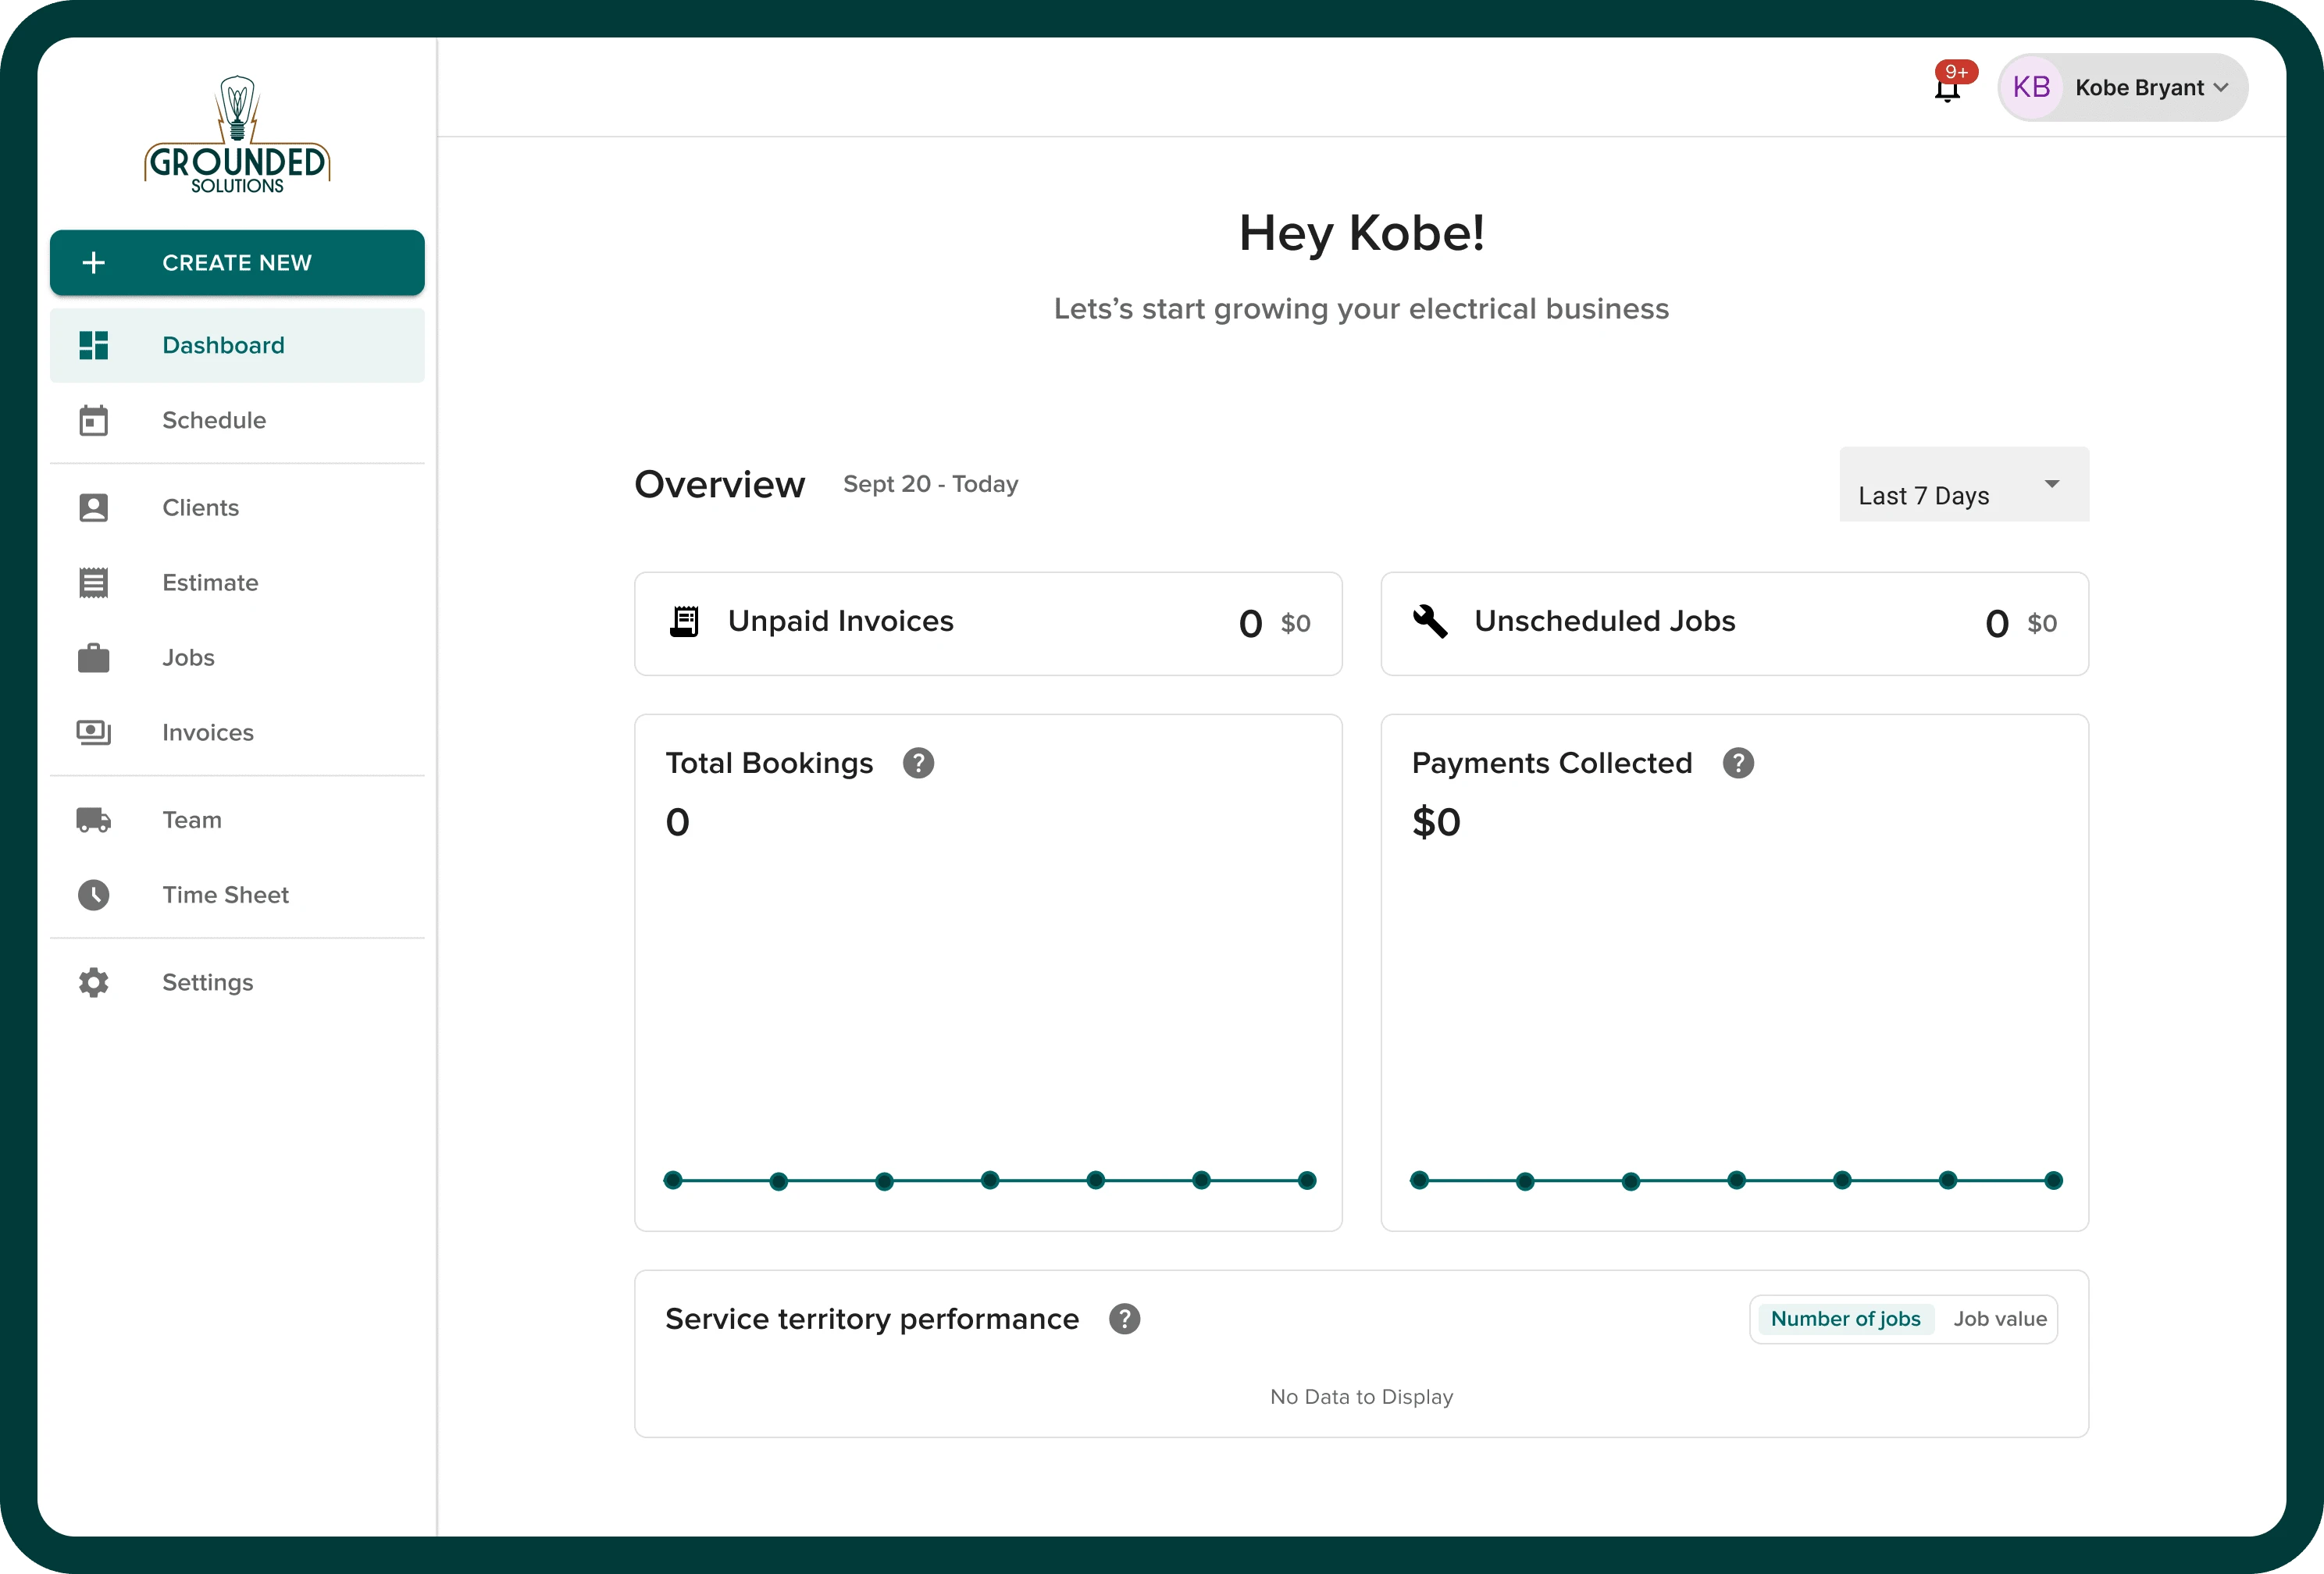Click first data point in Payments Collected chart
Viewport: 2324px width, 1574px height.
[x=1419, y=1180]
